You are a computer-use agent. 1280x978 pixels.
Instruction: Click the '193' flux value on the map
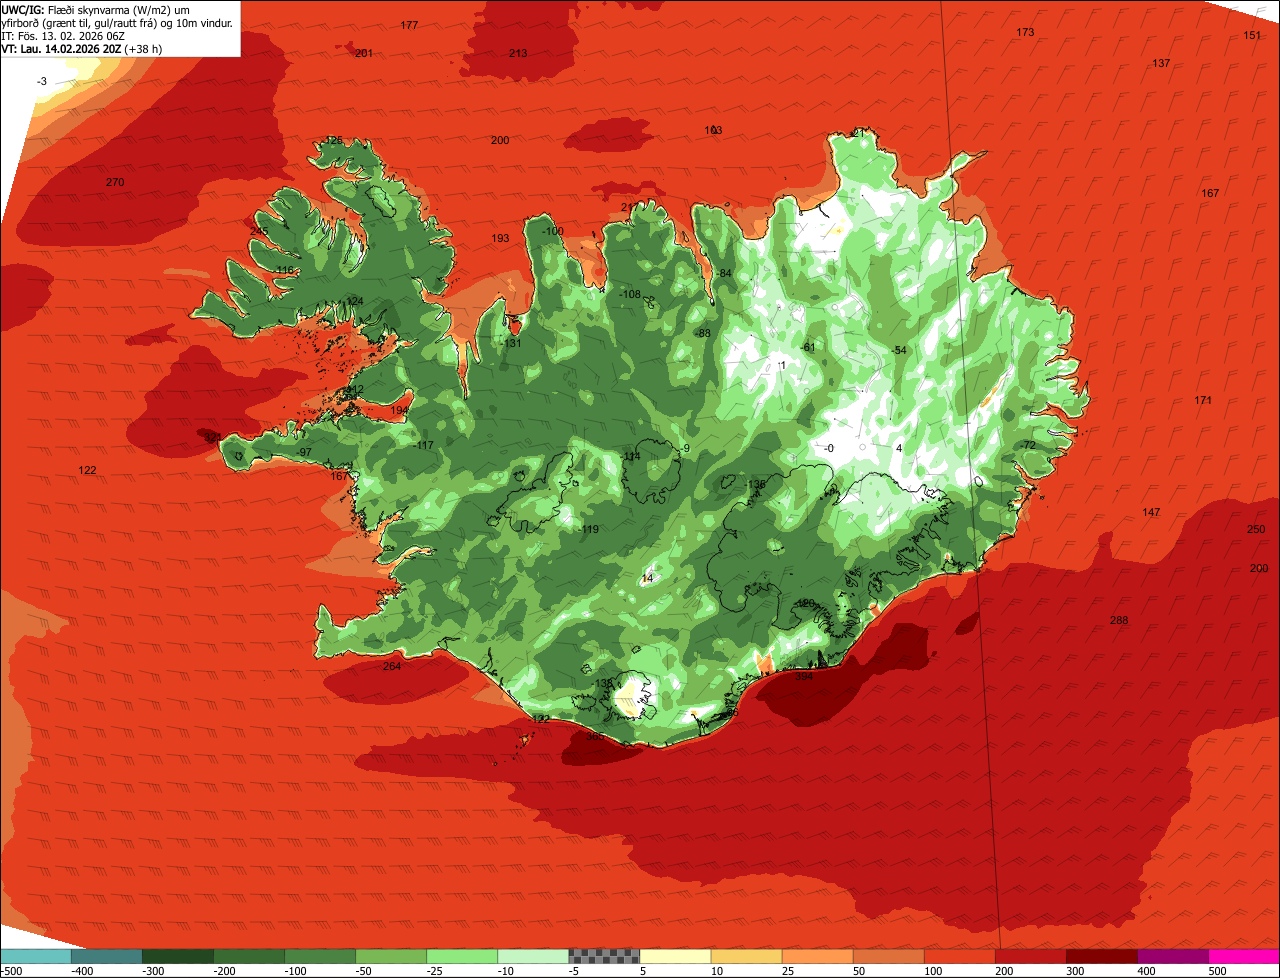(x=500, y=238)
